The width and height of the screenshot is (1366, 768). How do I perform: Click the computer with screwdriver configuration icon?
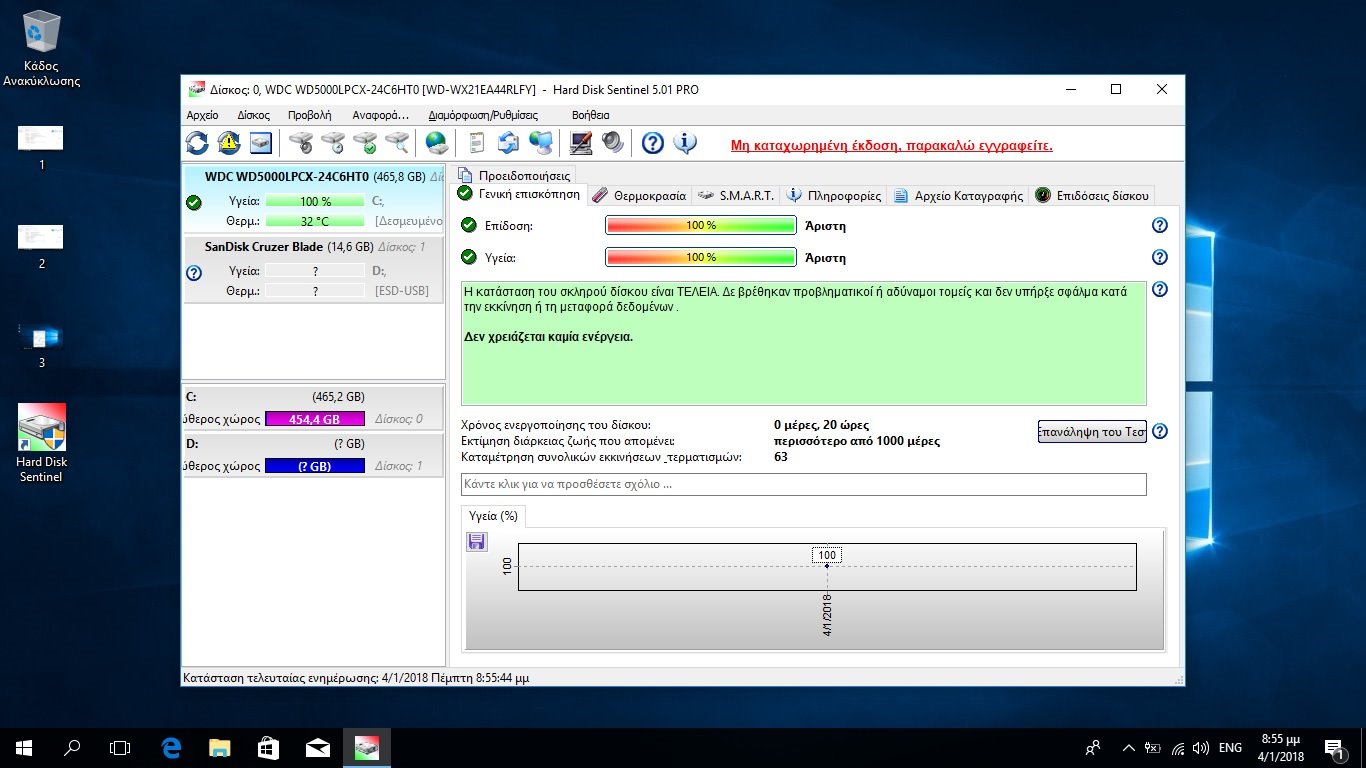(x=581, y=143)
